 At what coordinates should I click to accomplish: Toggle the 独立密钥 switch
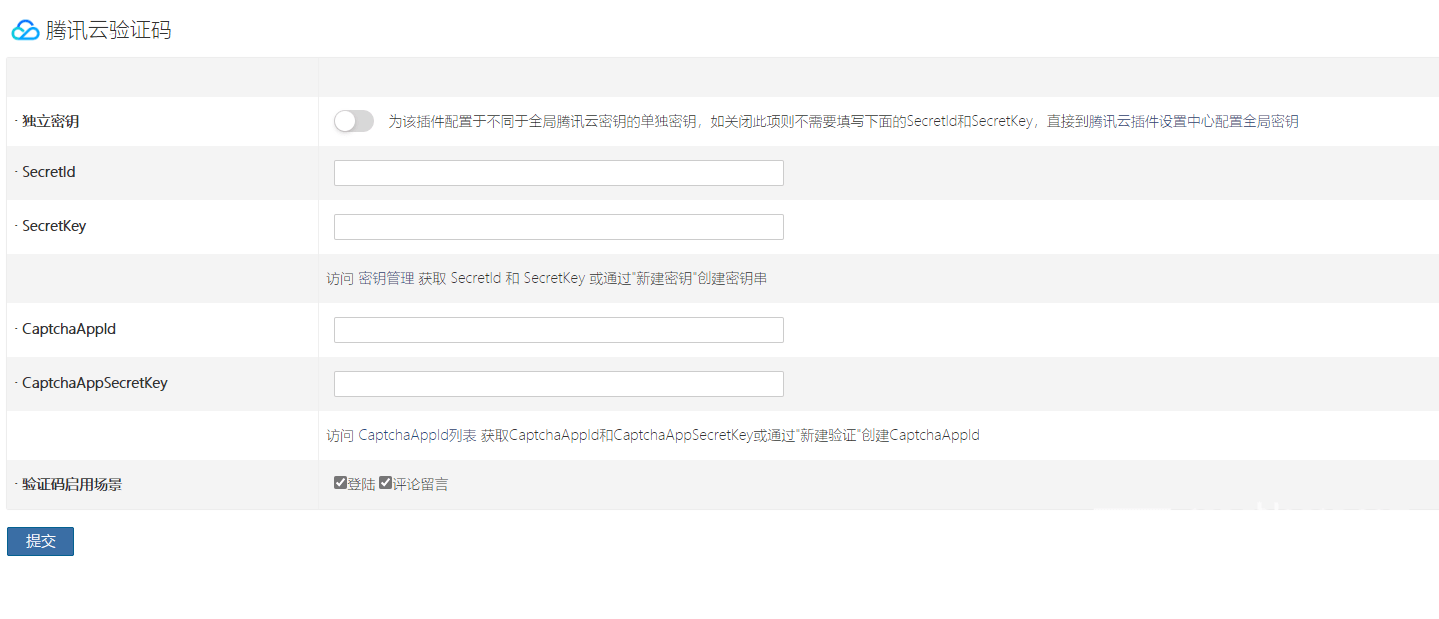pos(354,121)
